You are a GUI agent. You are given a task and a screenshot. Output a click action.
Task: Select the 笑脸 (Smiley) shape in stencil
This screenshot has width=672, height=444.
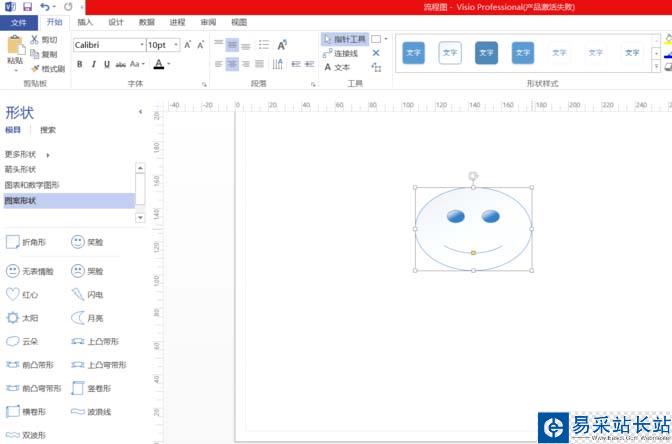87,242
